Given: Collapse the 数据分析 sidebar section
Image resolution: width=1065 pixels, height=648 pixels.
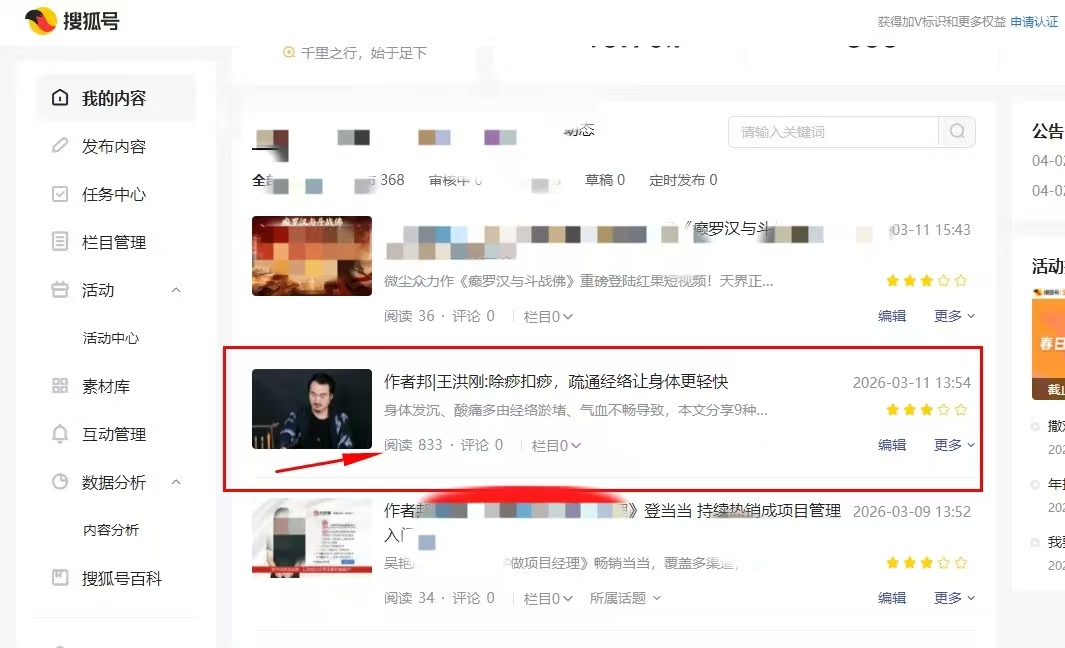Looking at the screenshot, I should [176, 482].
